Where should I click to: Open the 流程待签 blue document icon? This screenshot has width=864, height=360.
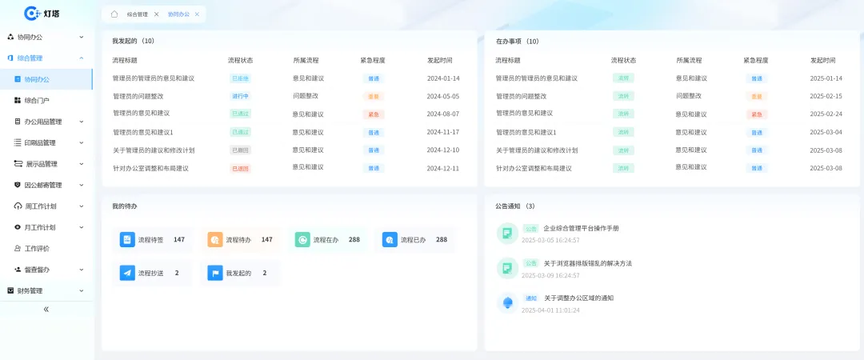click(x=127, y=239)
